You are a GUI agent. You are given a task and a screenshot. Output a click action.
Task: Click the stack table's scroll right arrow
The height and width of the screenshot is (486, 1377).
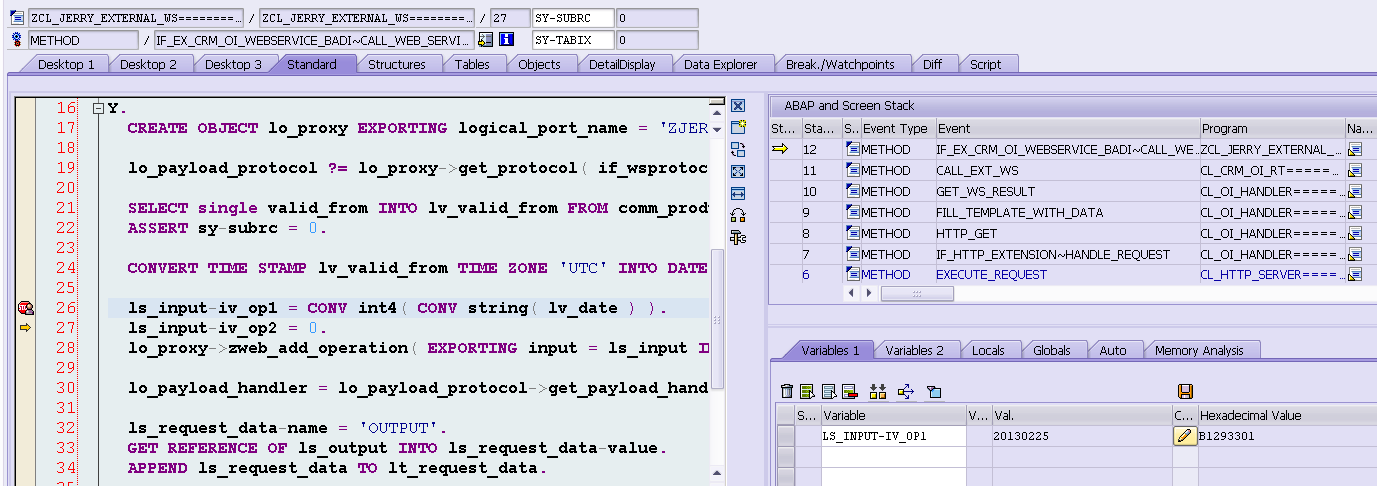click(x=869, y=294)
